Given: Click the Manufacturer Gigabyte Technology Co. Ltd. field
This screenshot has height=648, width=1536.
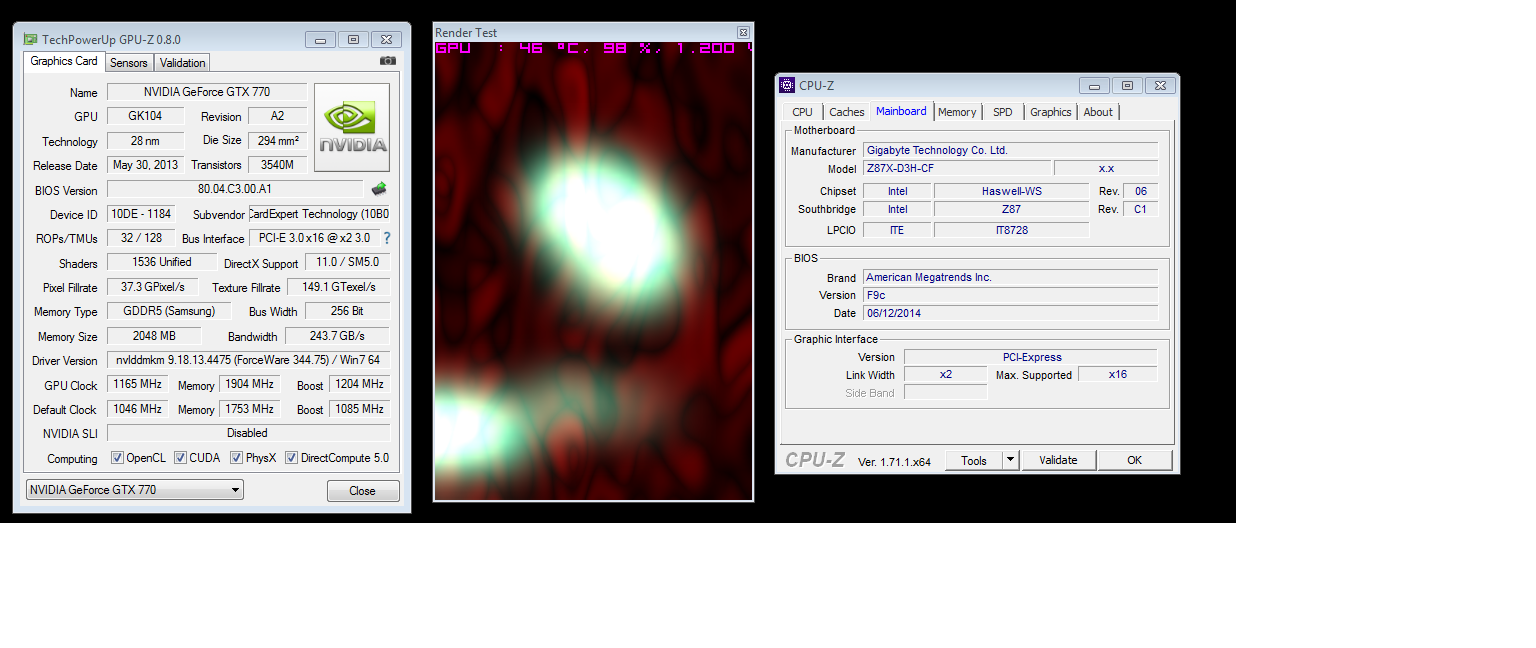Looking at the screenshot, I should (x=1010, y=150).
